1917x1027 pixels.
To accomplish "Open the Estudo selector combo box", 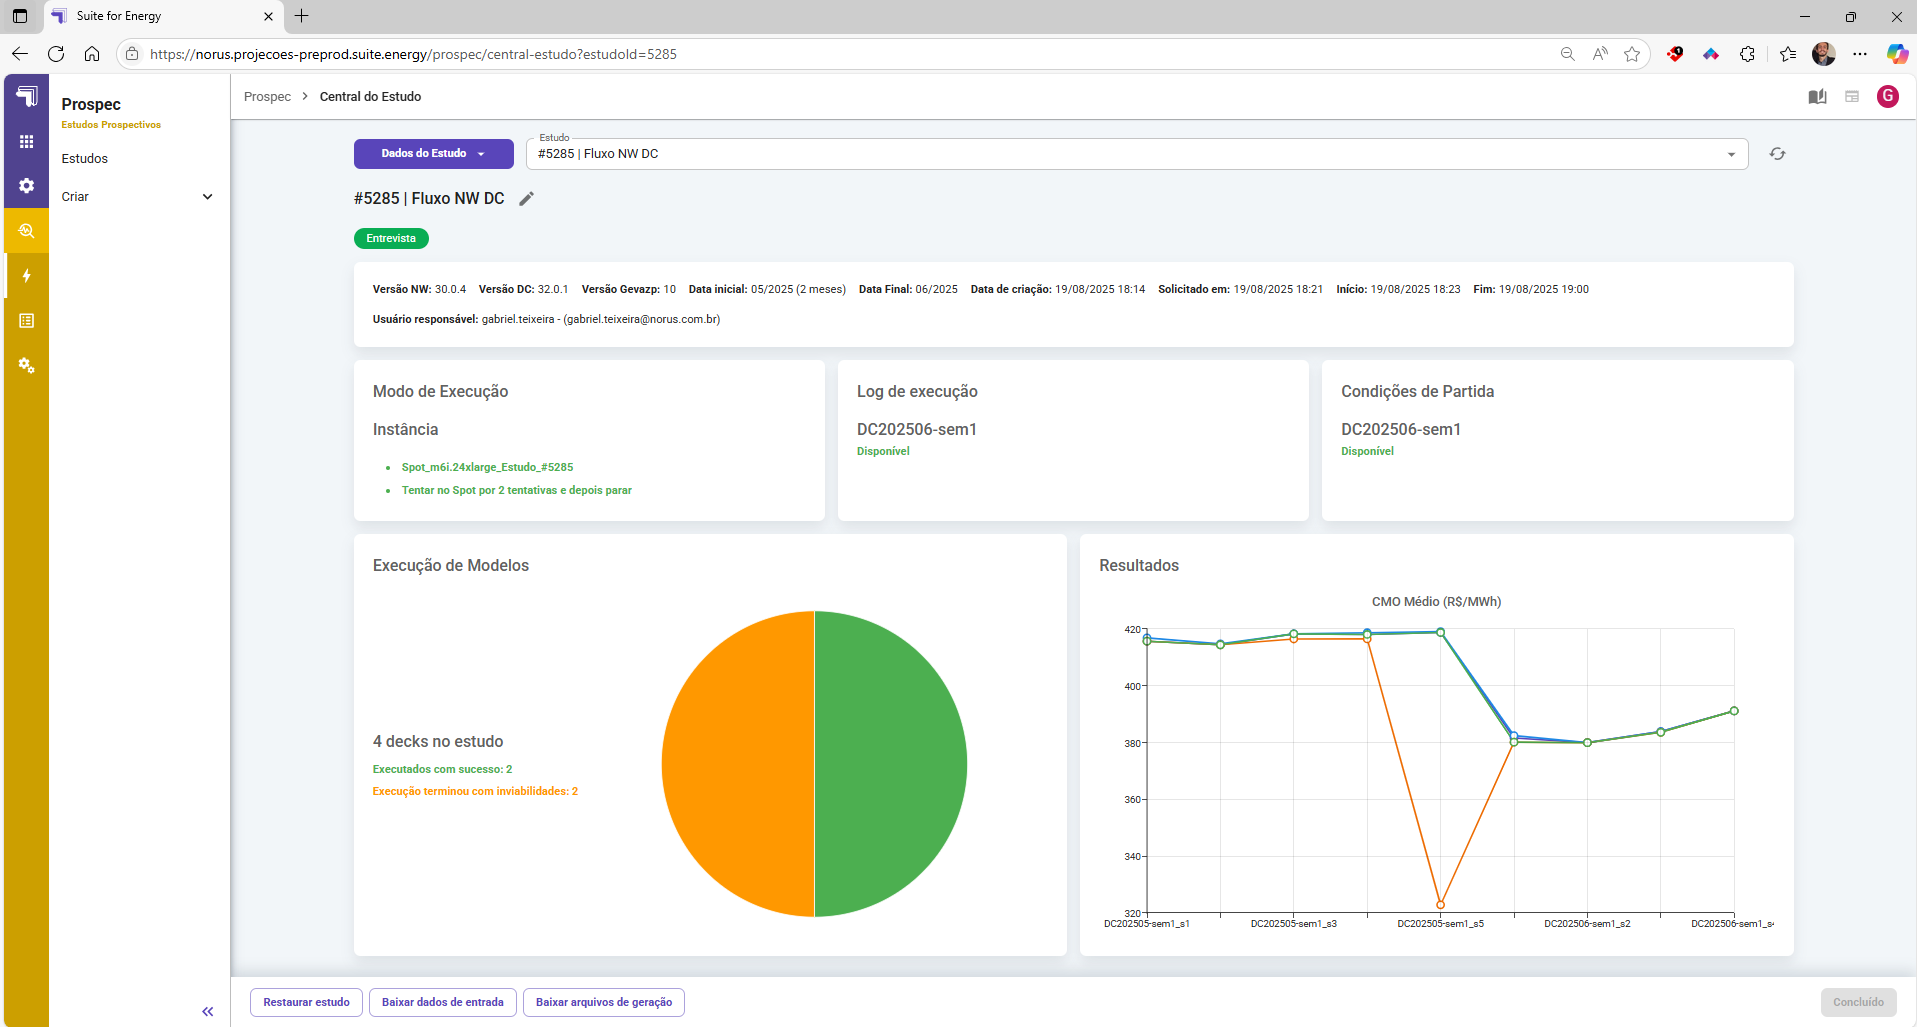I will pyautogui.click(x=1136, y=154).
